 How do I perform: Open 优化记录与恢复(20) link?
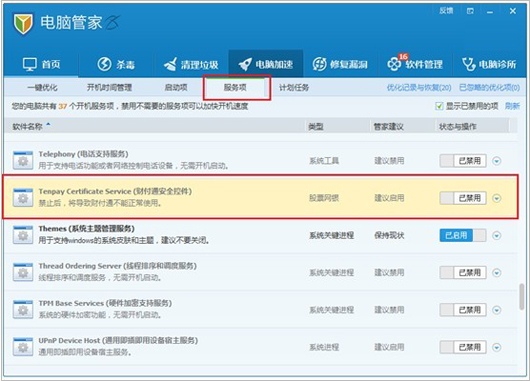419,88
